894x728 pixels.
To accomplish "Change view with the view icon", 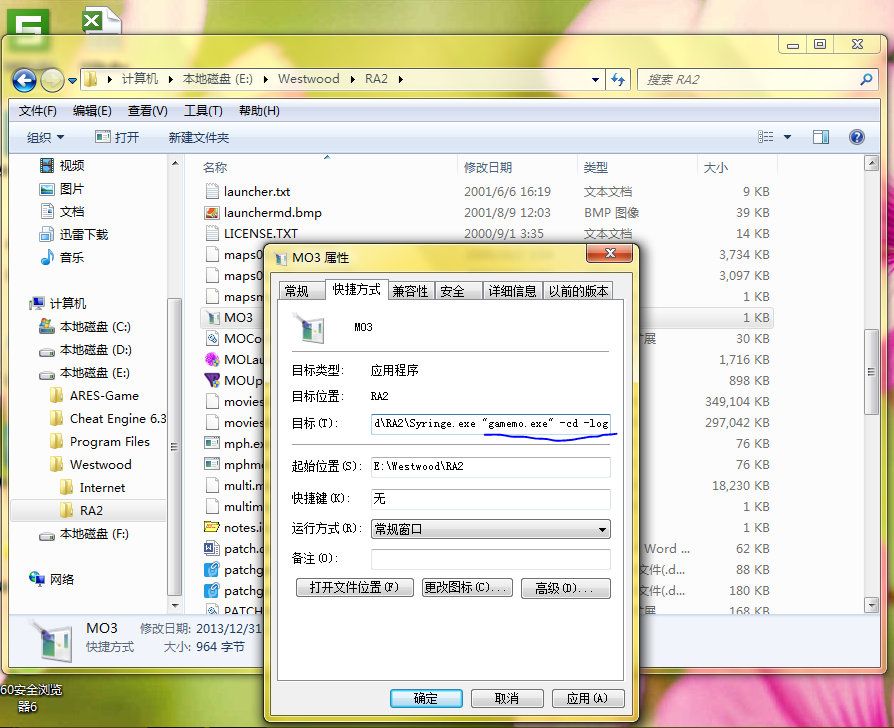I will click(766, 137).
